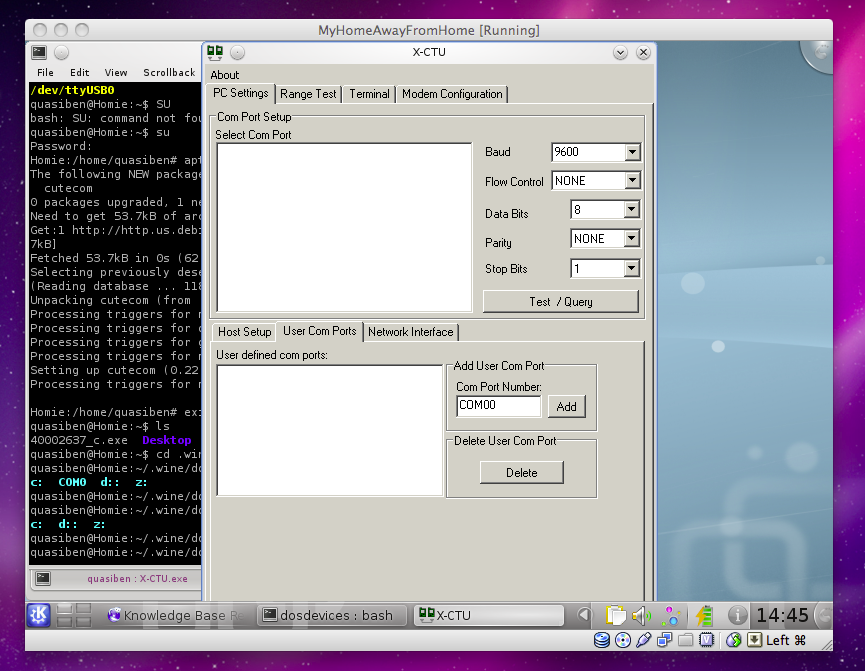
Task: Click the VirtualBox hard disk status icon
Action: pos(602,640)
